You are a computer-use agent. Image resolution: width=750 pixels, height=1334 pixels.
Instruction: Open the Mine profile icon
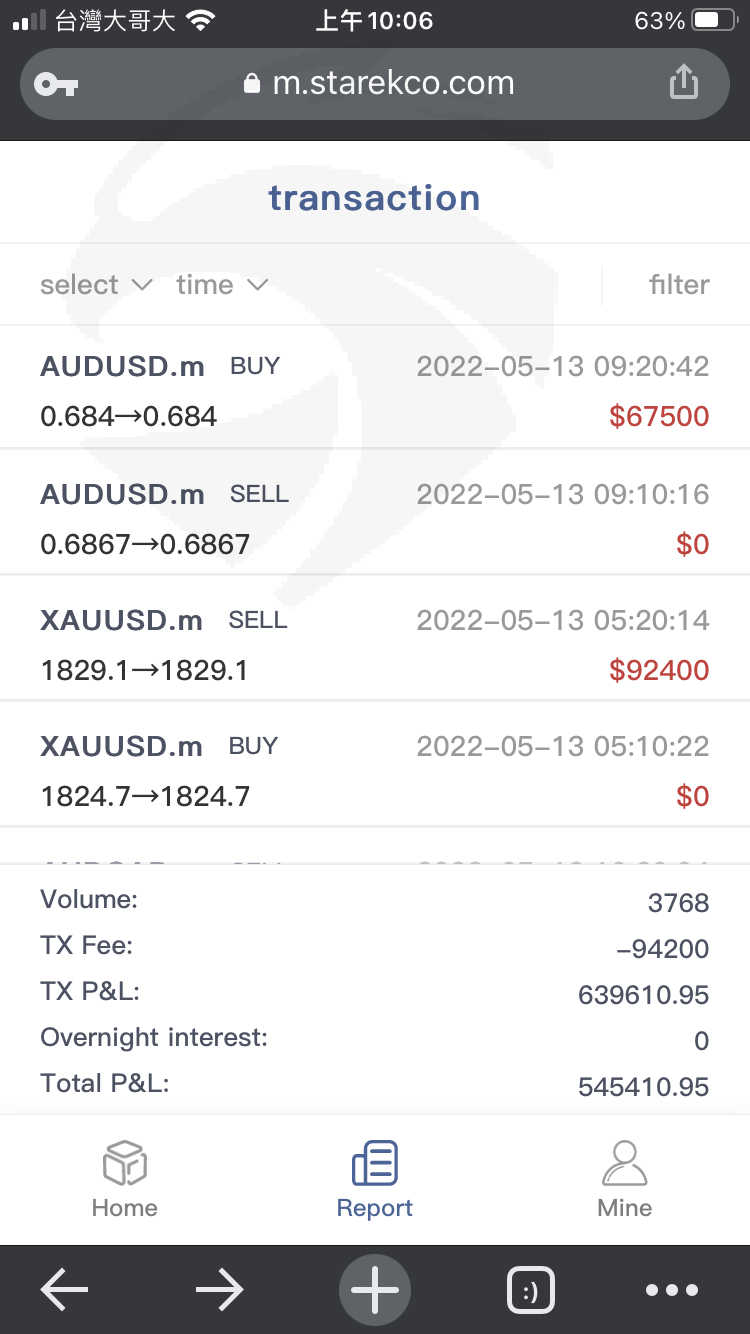[x=624, y=1164]
